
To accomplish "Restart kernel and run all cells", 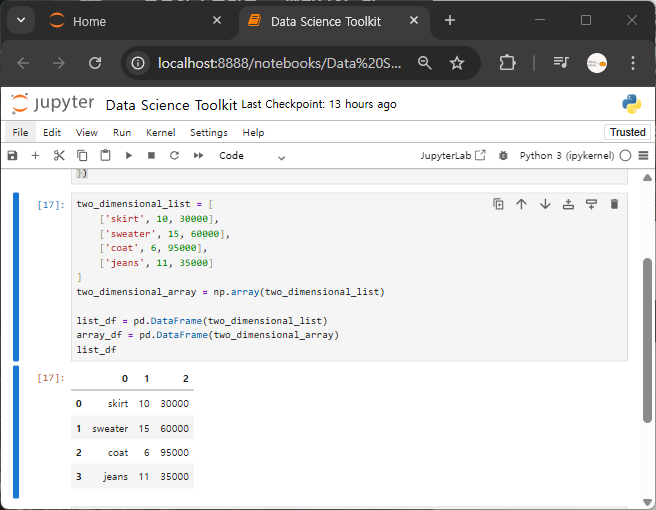I will click(x=198, y=156).
